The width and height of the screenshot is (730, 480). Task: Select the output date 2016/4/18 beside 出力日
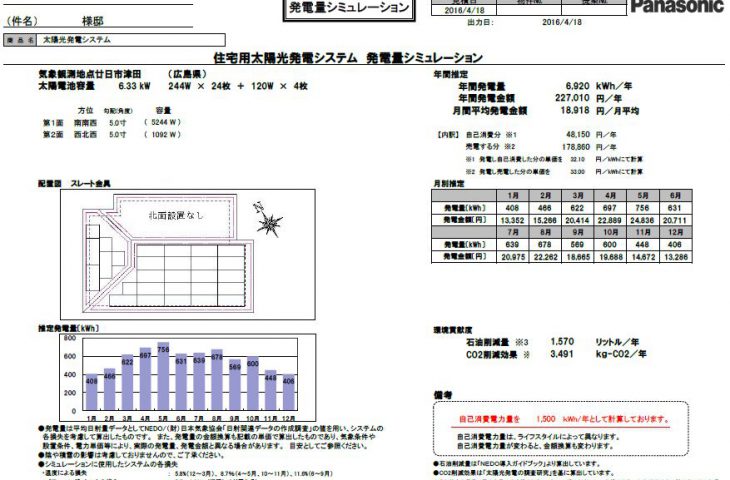561,22
